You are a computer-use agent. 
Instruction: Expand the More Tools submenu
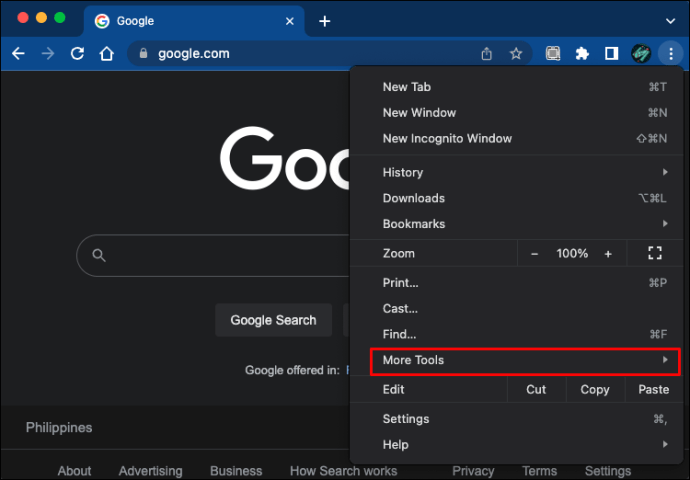pyautogui.click(x=524, y=360)
